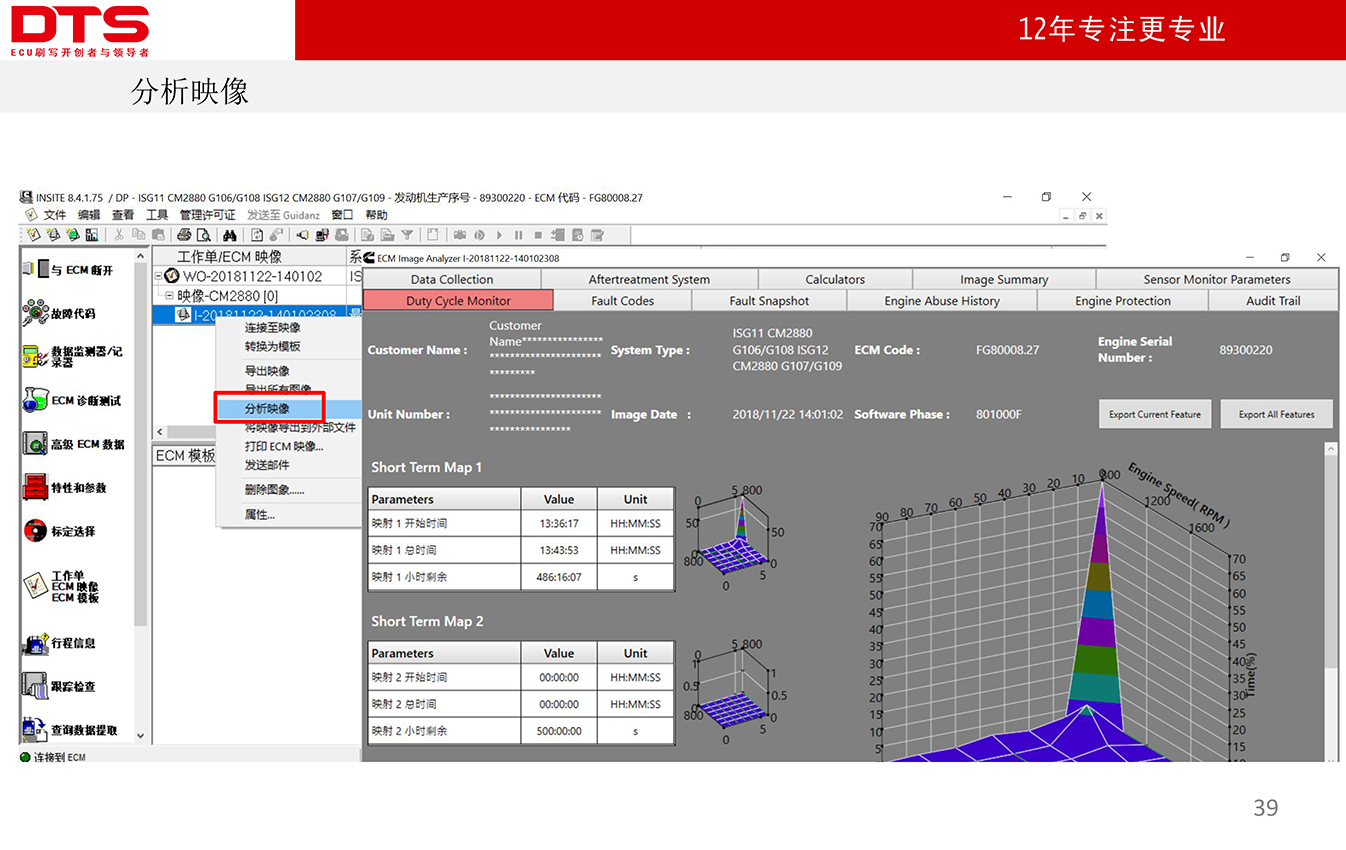Viewport: 1346px width, 850px height.
Task: Open 工作单 ECM 映像 ECM 模板 sidebar item
Action: [62, 587]
